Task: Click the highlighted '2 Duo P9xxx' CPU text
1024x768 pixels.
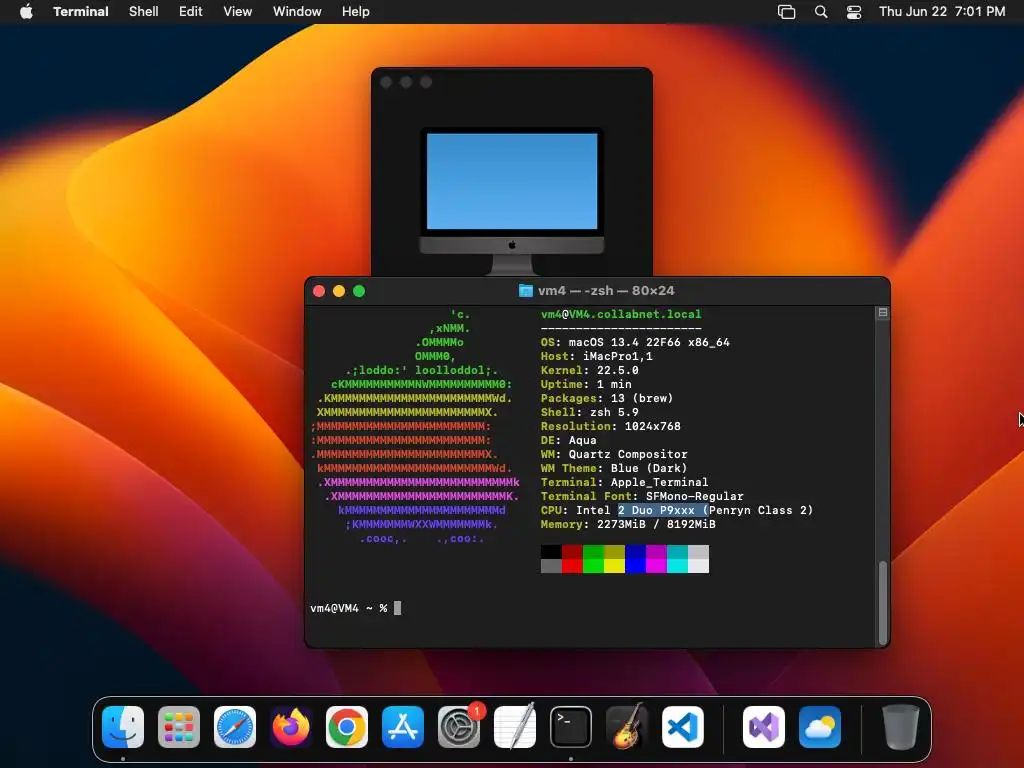Action: pos(663,511)
